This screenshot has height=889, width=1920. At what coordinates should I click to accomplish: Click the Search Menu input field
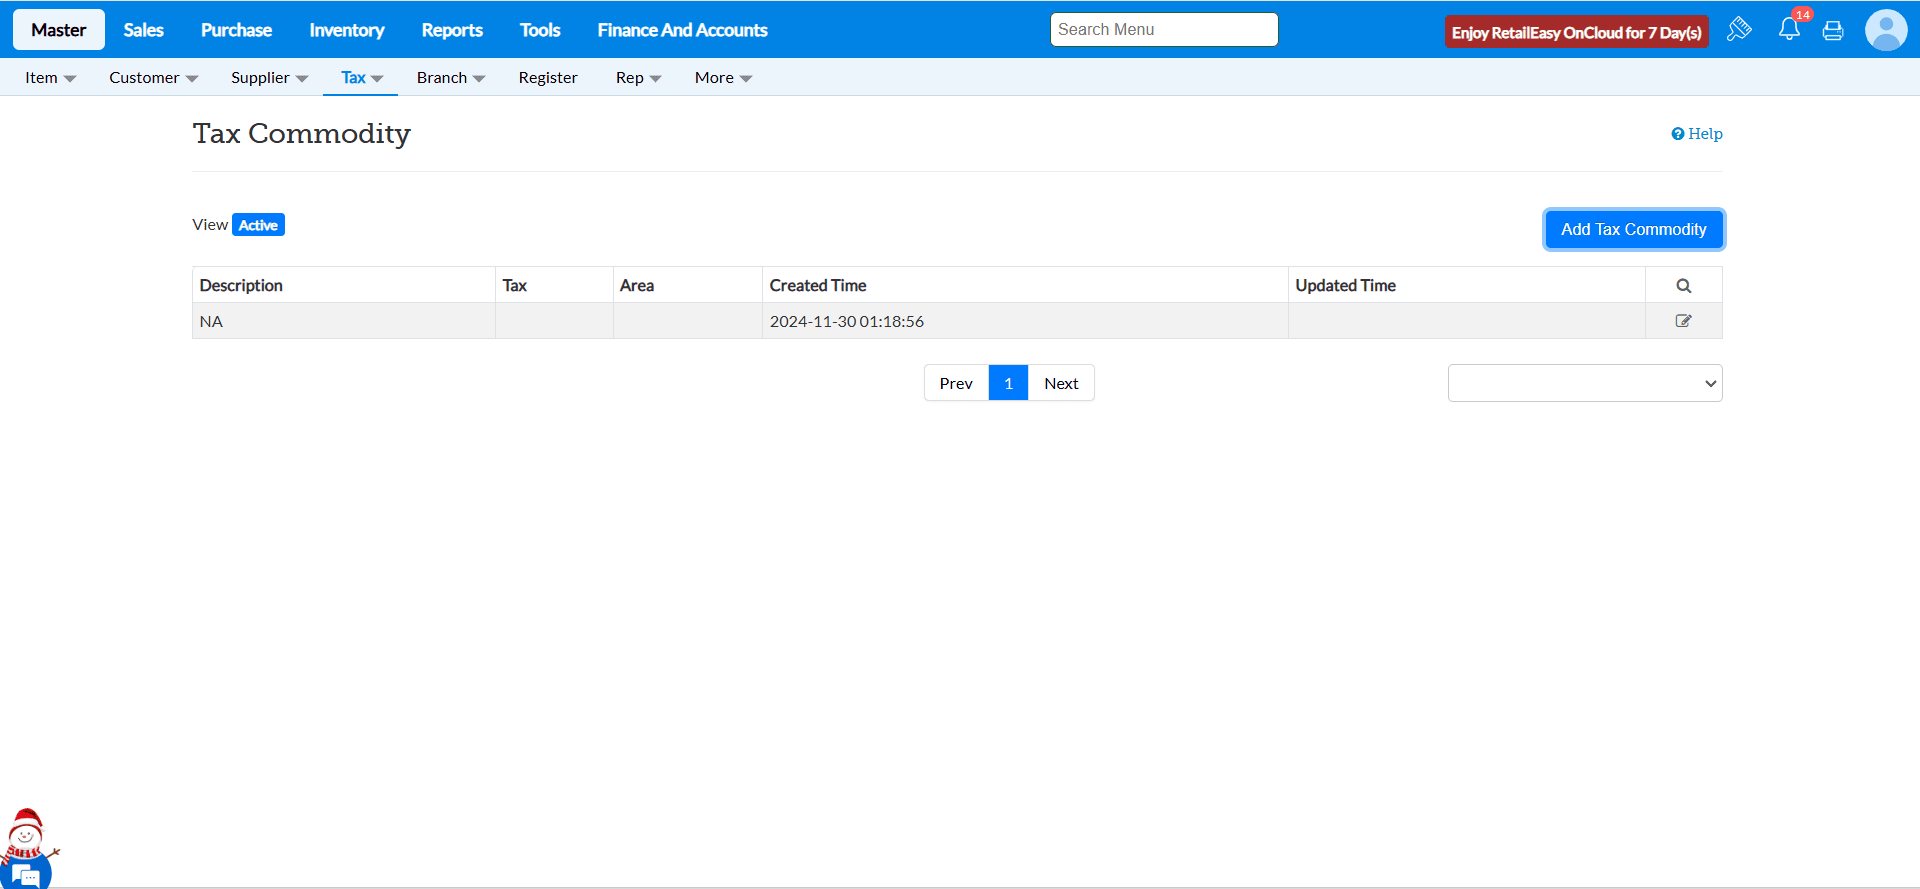[x=1164, y=30]
